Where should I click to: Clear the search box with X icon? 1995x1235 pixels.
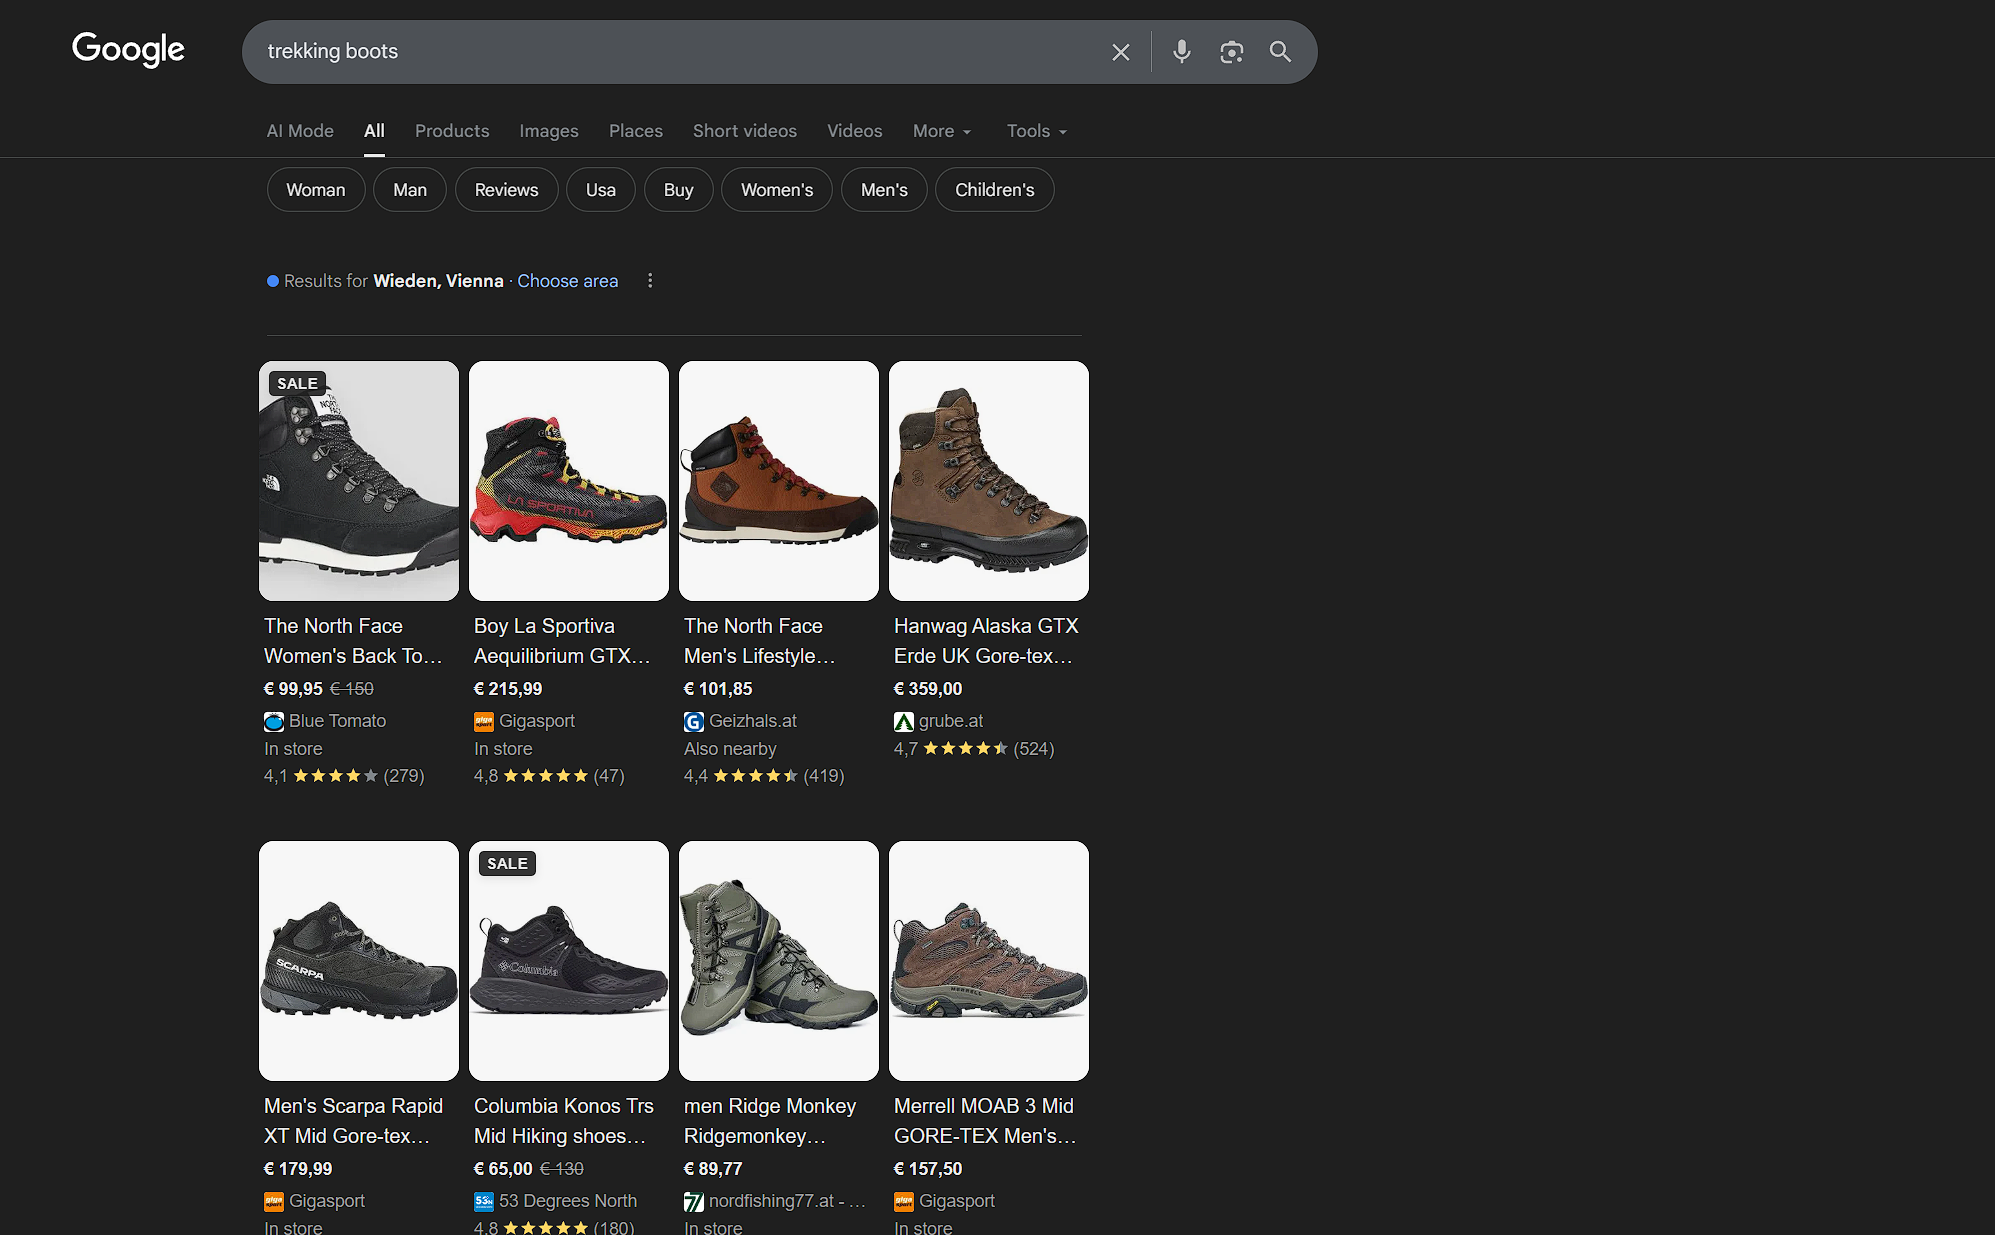pos(1120,52)
